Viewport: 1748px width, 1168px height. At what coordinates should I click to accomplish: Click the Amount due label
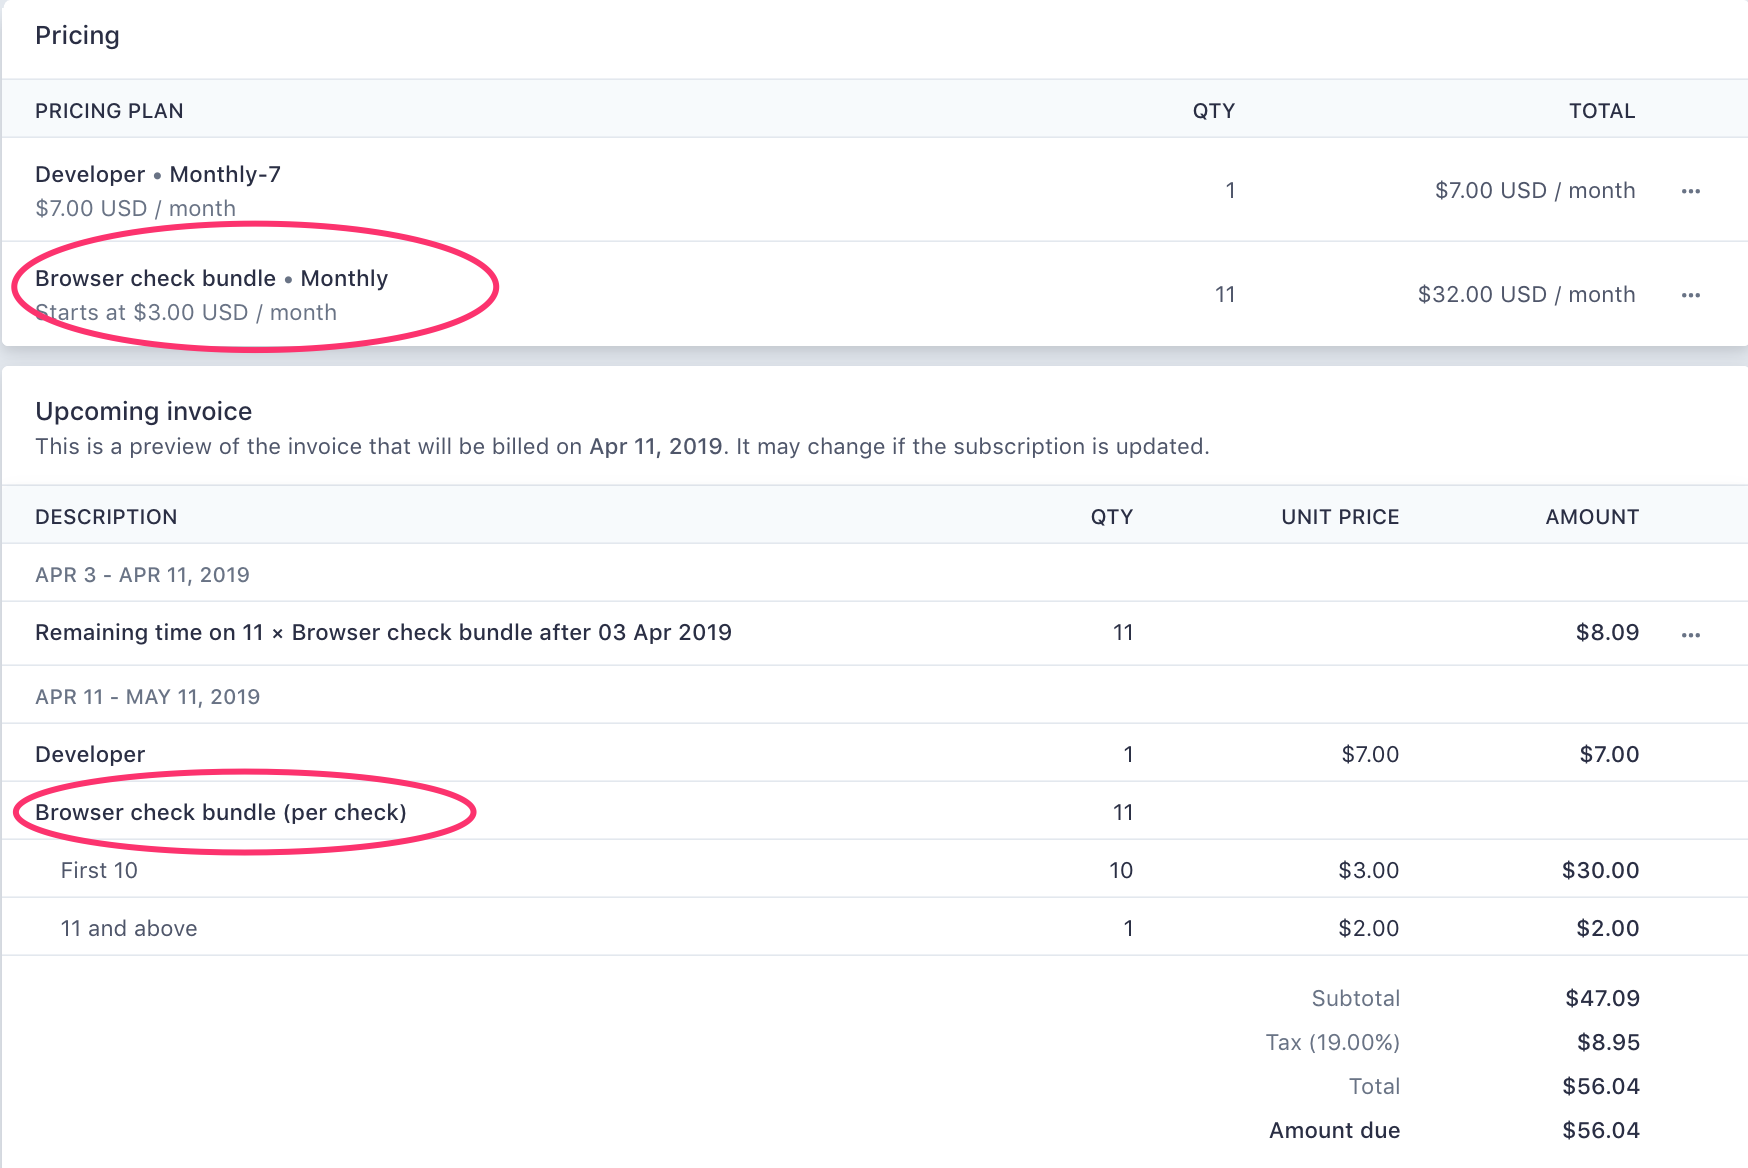pyautogui.click(x=1334, y=1130)
